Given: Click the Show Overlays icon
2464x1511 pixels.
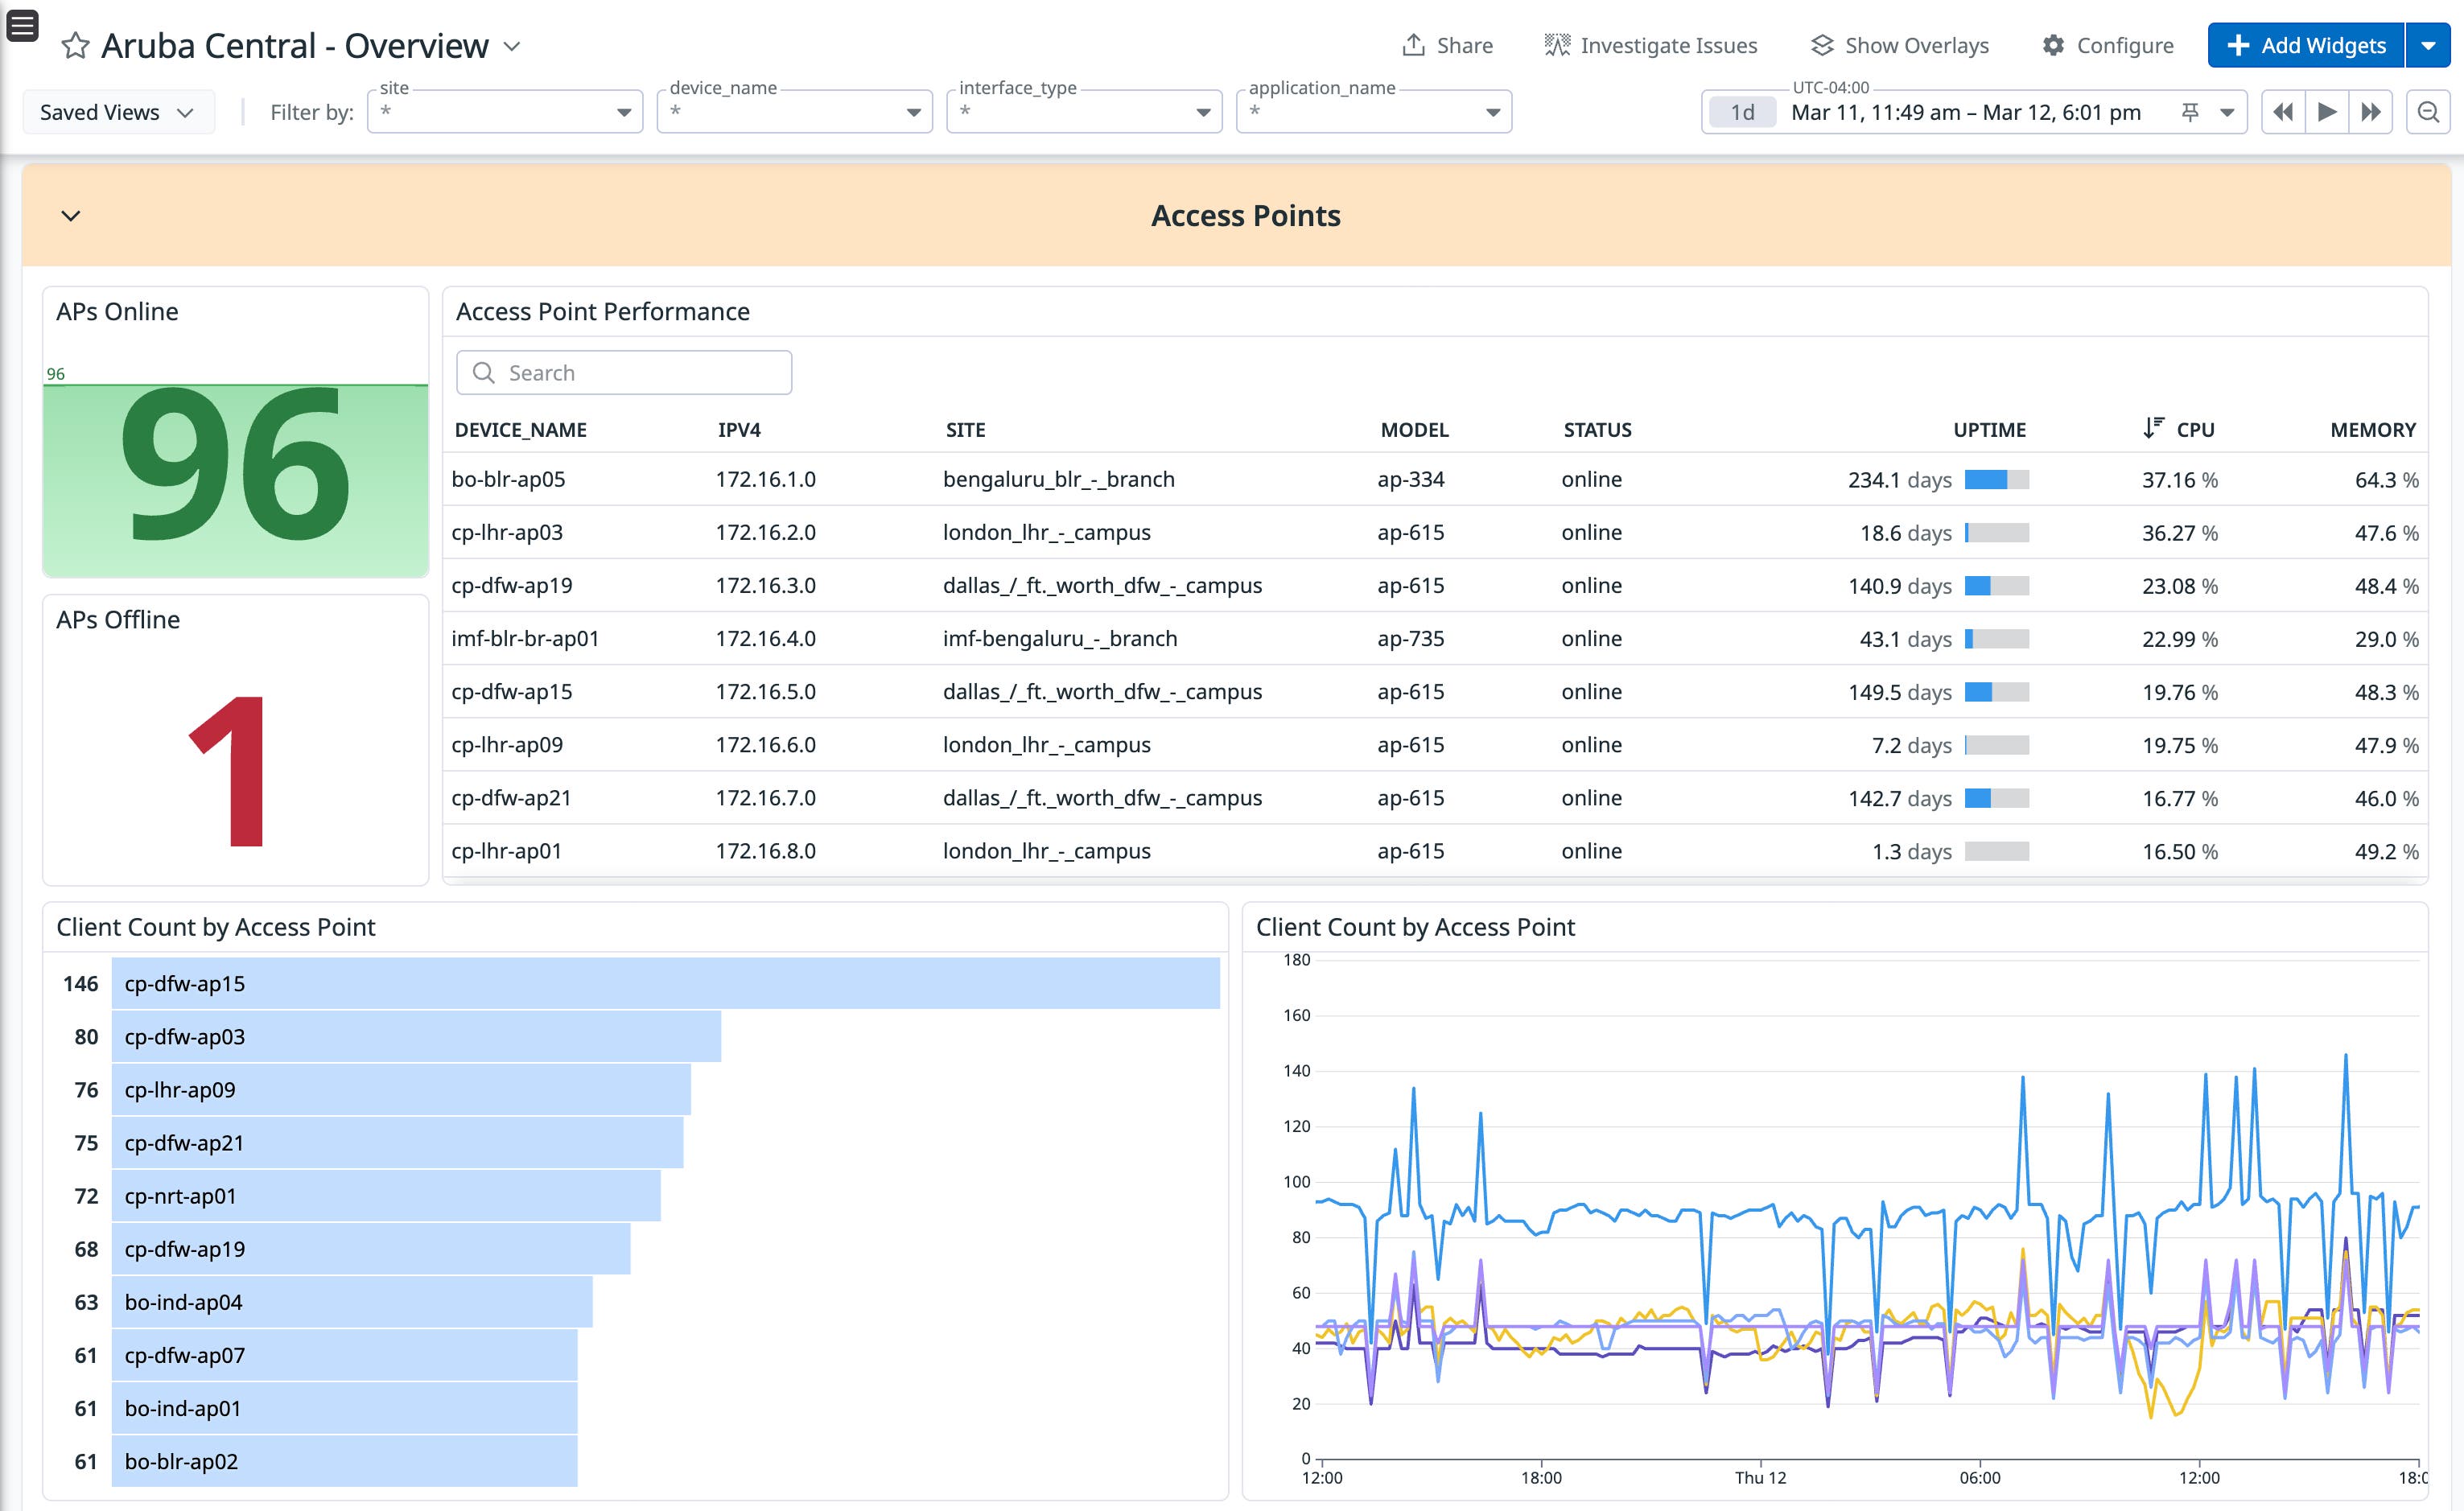Looking at the screenshot, I should point(1823,44).
